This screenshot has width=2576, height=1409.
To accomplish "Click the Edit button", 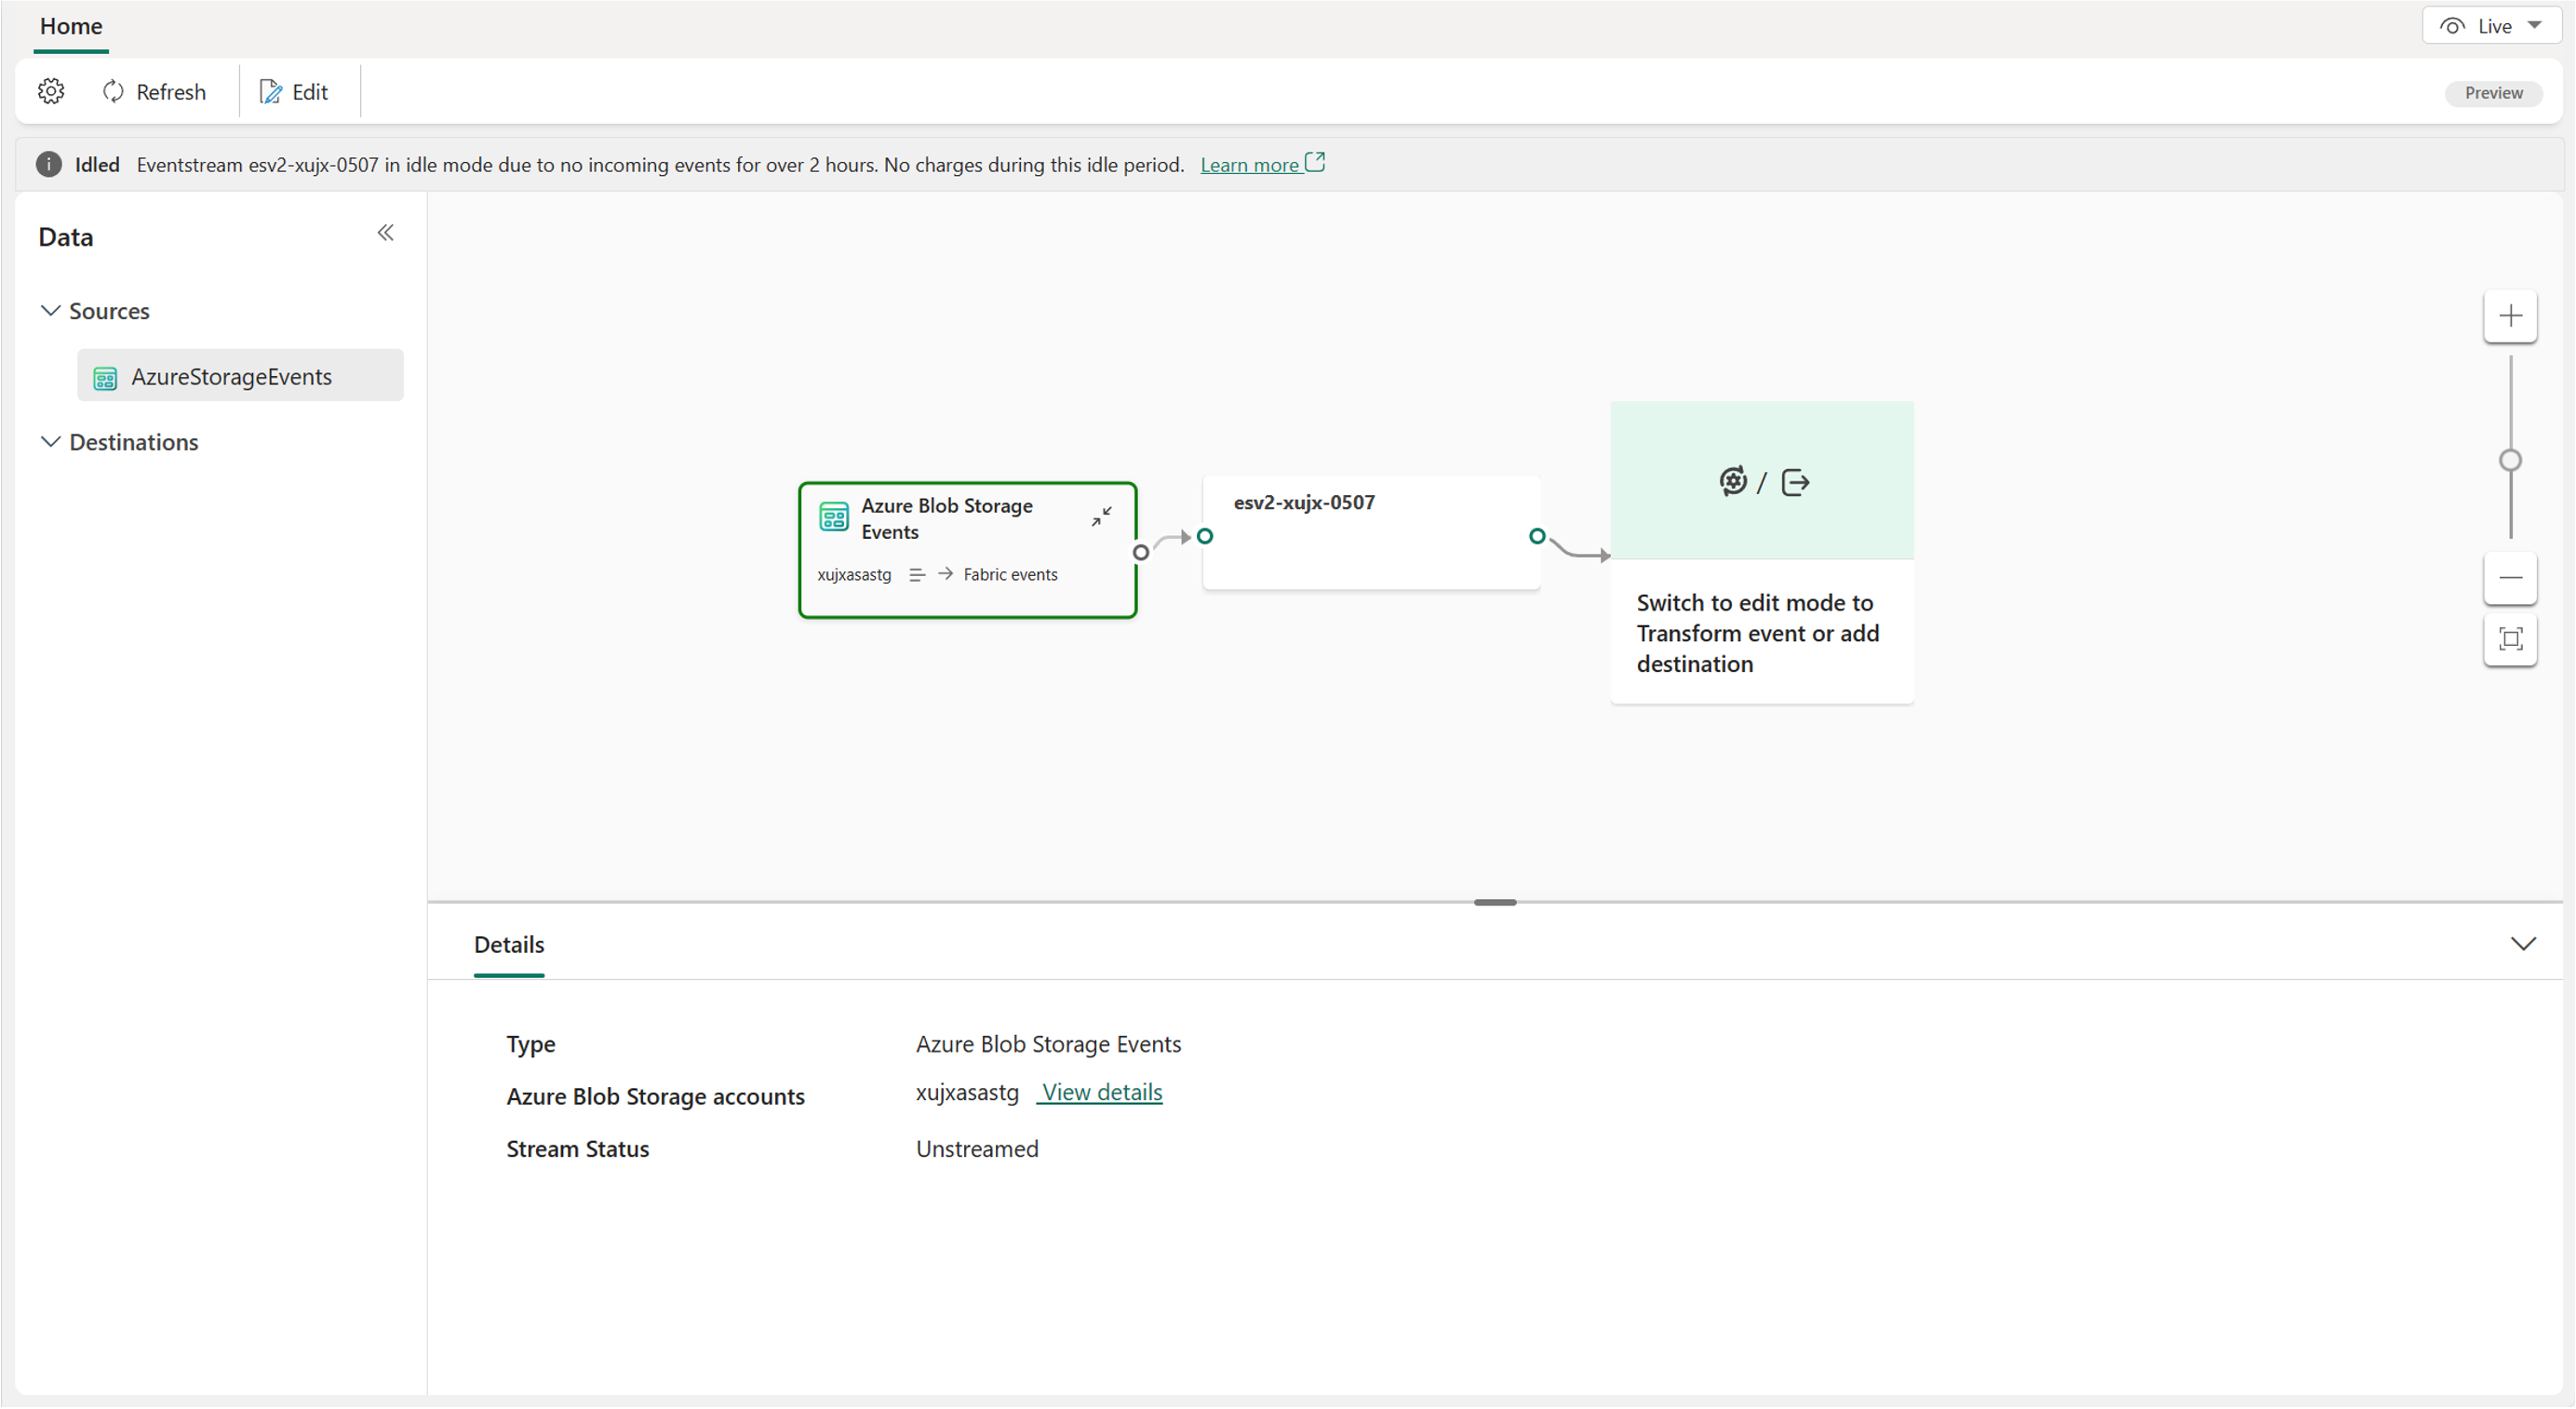I will coord(294,92).
